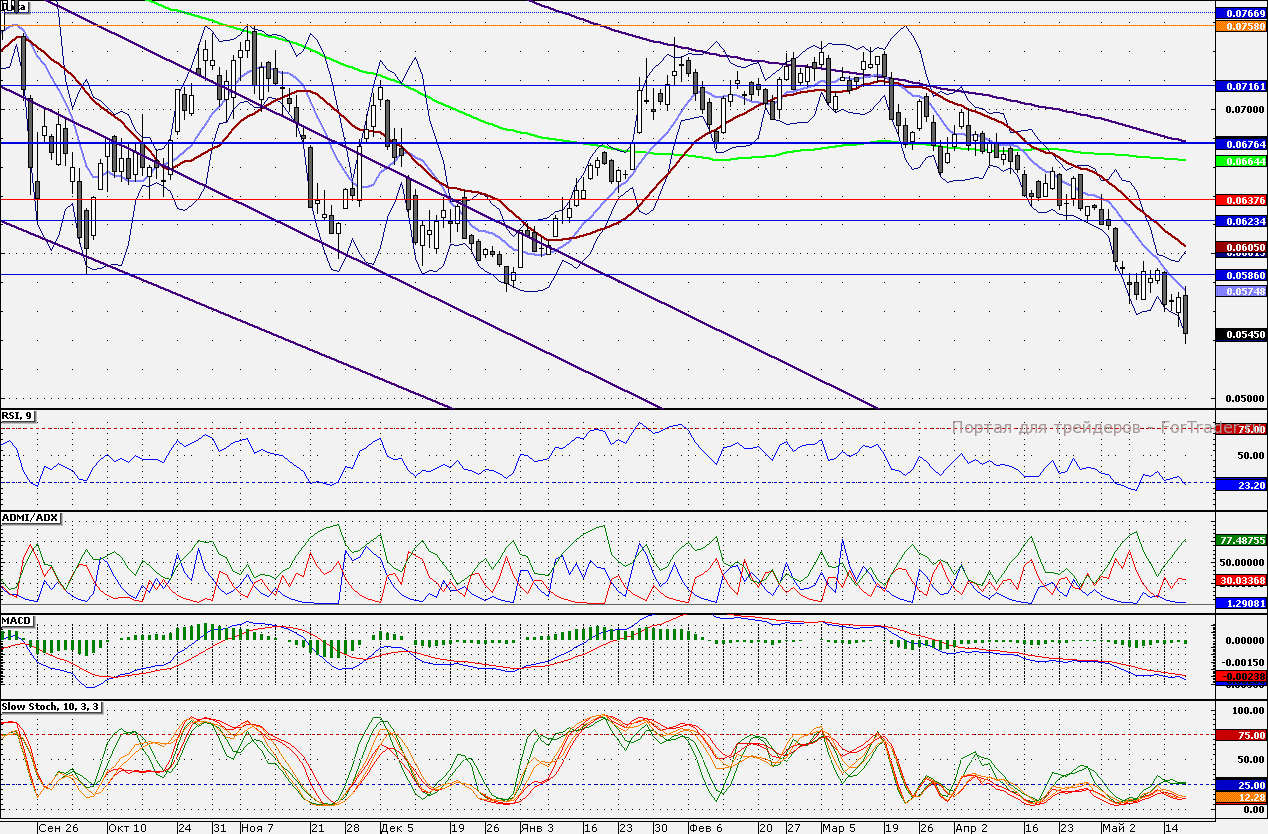Screen dimensions: 1268x834
Task: Select the Мар 5 date marker
Action: tap(838, 828)
